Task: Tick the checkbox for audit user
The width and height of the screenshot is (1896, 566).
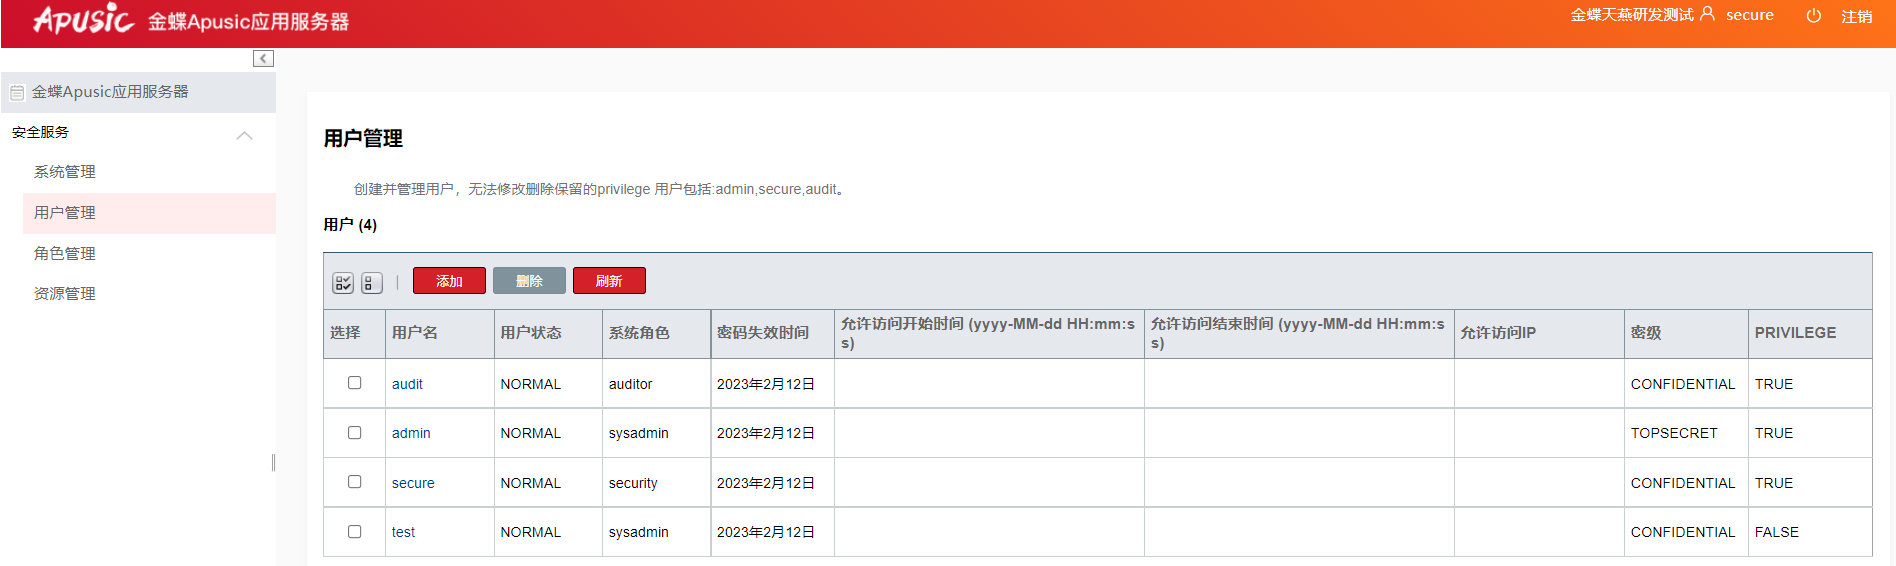Action: [354, 383]
